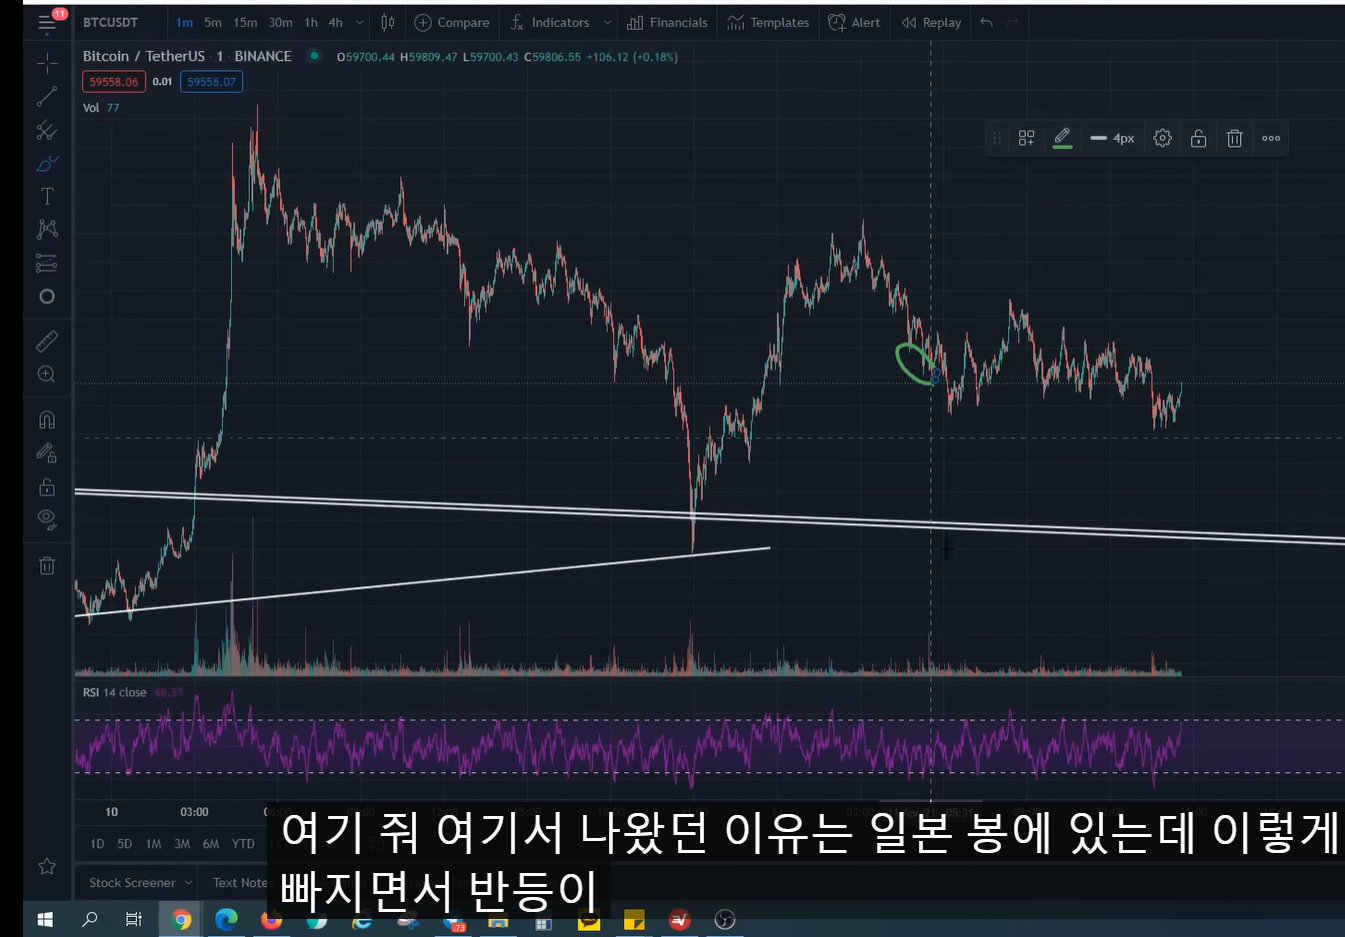Switch to the 4h timeframe
Screen dimensions: 1345x937
click(x=336, y=22)
